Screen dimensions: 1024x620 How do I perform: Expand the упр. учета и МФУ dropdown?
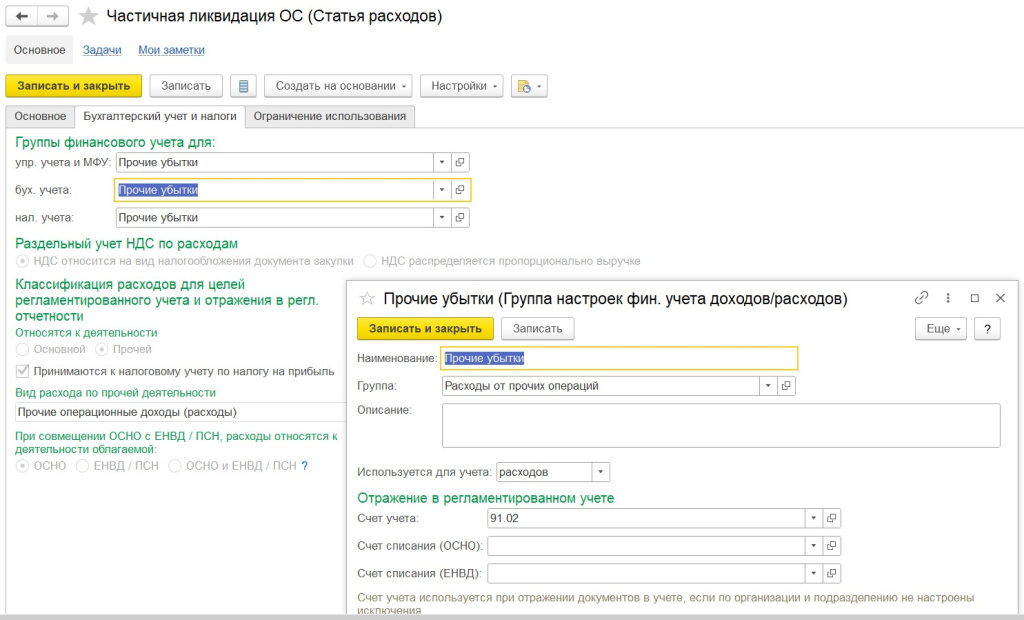pos(441,162)
